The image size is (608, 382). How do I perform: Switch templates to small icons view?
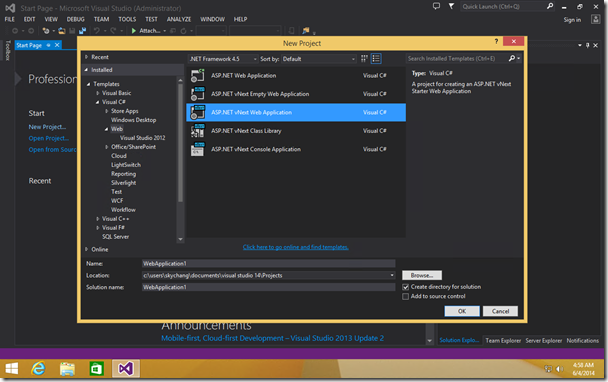(364, 59)
